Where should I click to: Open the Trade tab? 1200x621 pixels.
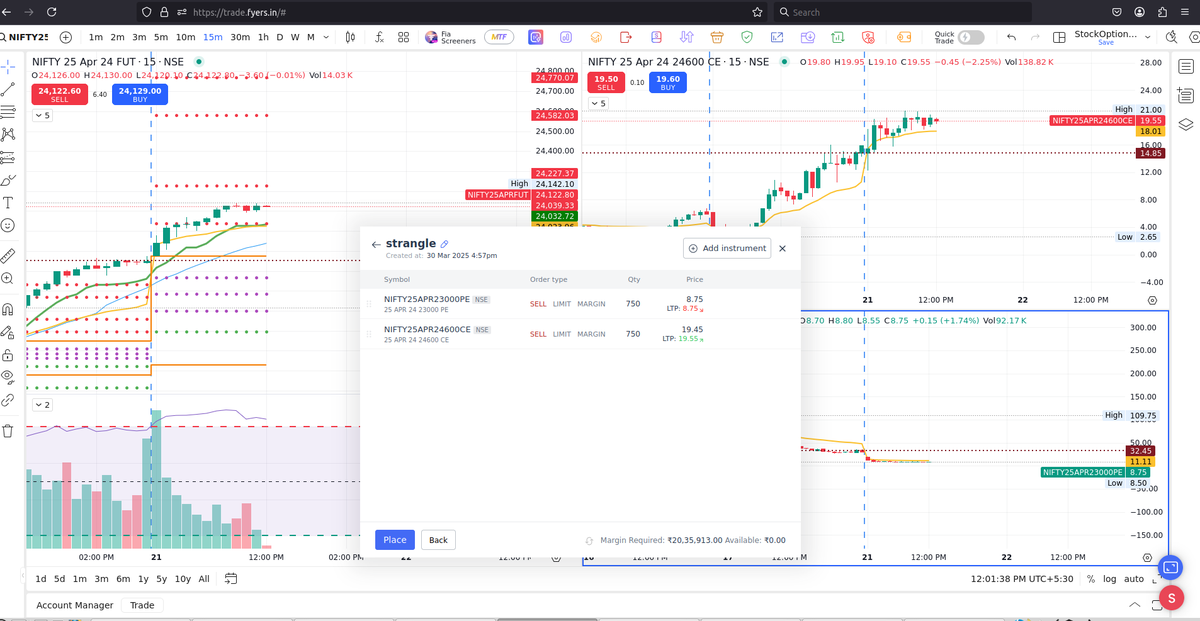(x=142, y=605)
